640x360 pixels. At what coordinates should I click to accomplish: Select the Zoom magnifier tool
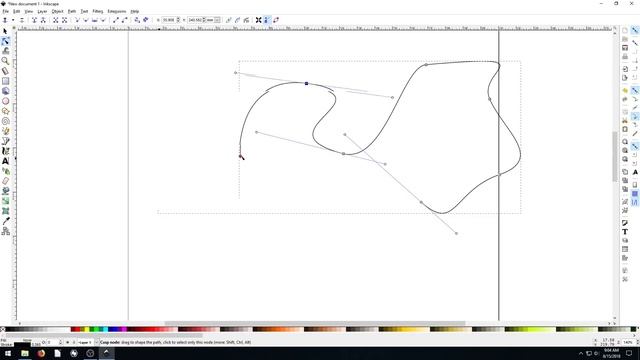[5, 61]
